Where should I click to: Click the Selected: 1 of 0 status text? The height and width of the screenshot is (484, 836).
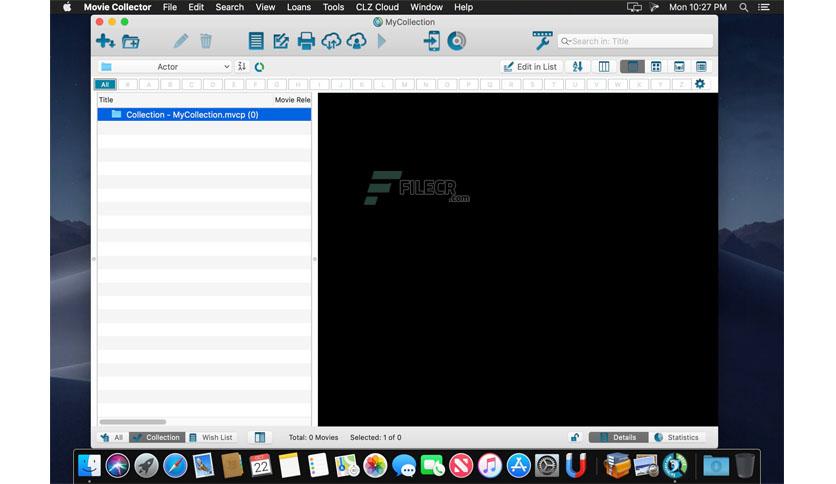375,437
